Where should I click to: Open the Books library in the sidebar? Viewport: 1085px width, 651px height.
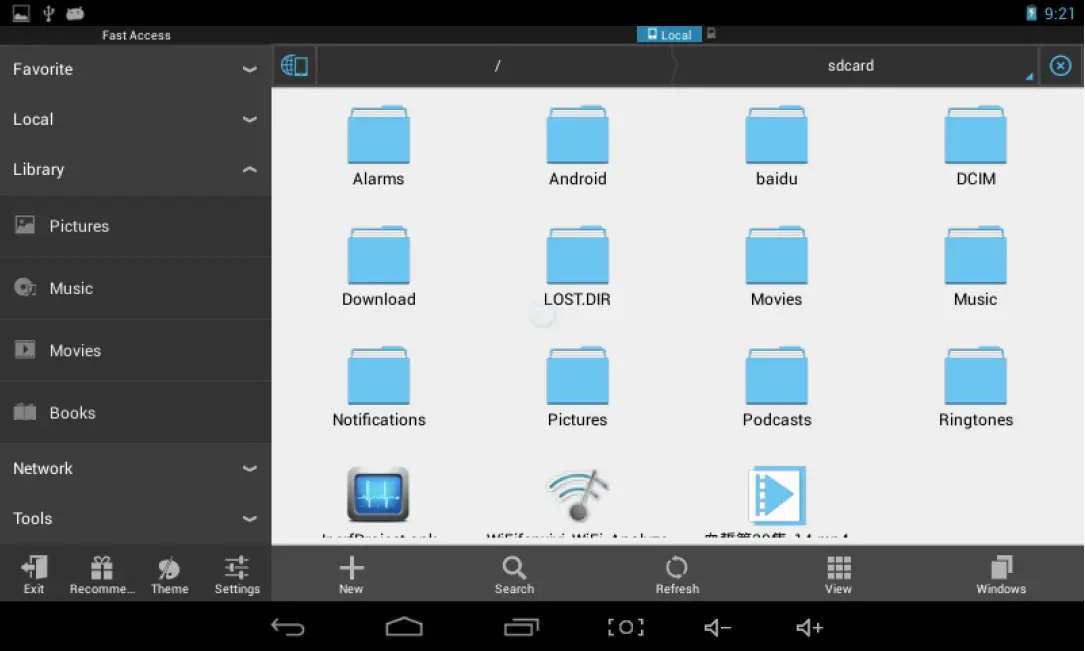[72, 412]
